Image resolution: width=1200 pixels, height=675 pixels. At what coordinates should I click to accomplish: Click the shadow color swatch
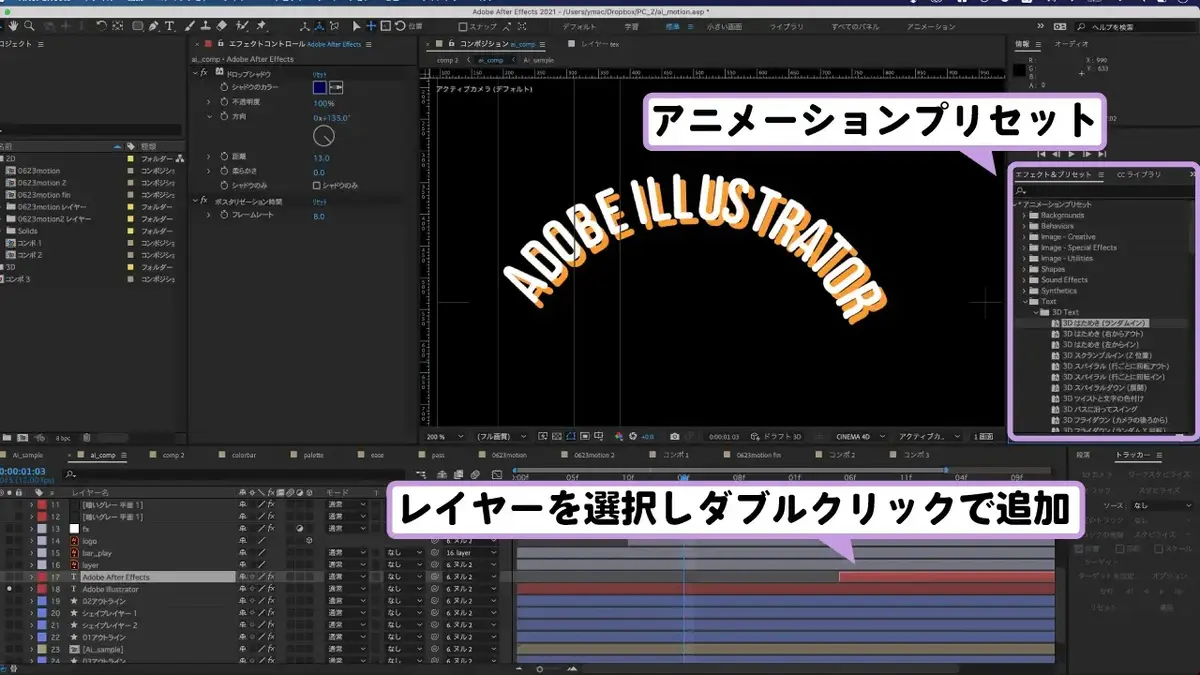(x=320, y=88)
